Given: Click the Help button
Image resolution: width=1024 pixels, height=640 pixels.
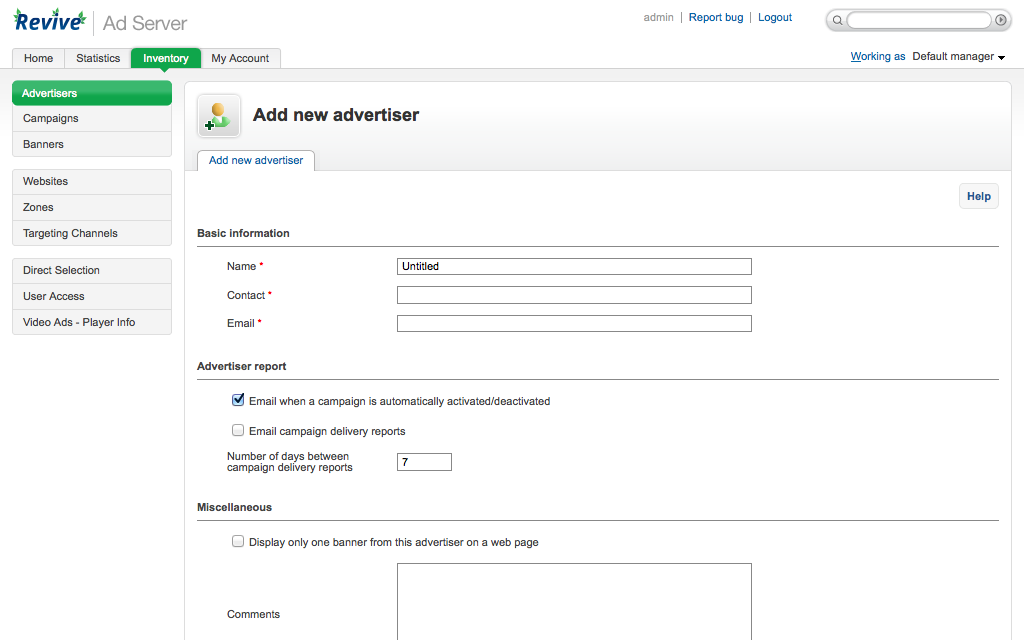Looking at the screenshot, I should [978, 196].
